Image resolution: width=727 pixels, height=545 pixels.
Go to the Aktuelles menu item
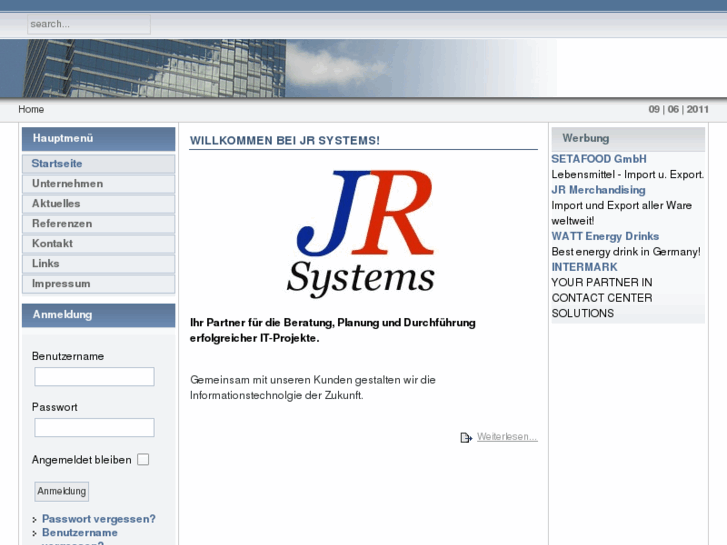98,204
